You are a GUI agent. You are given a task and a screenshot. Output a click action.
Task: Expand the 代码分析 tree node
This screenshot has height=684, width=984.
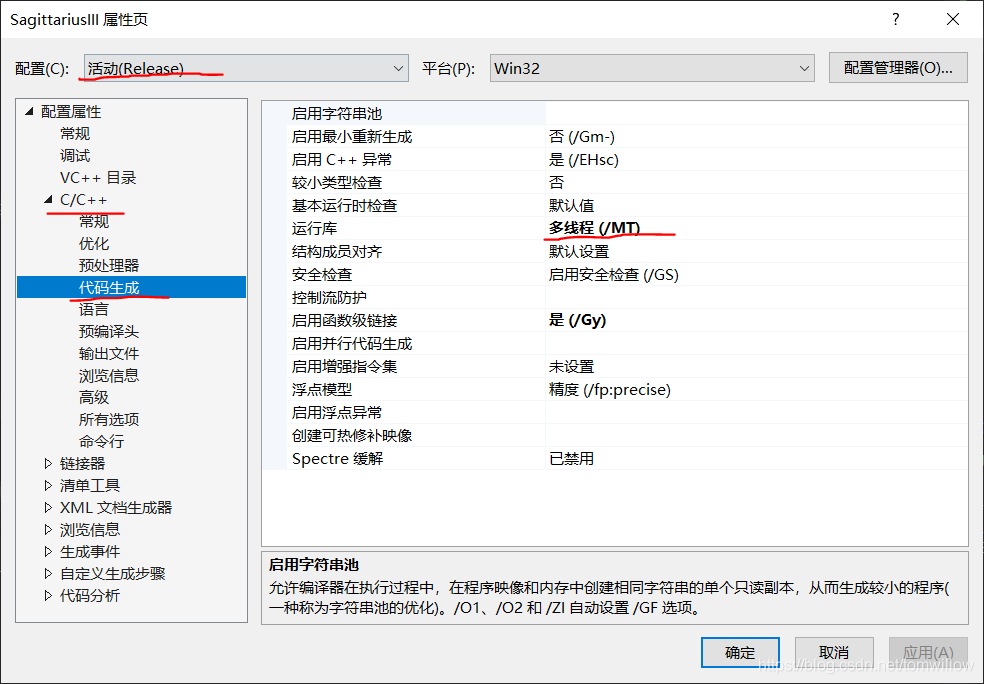(48, 596)
